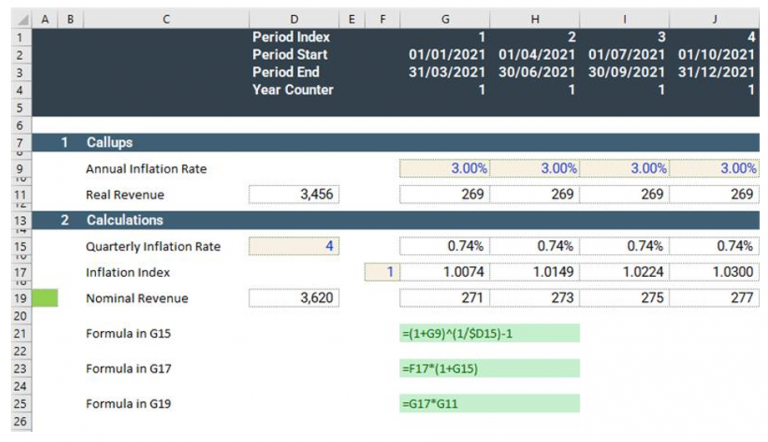Select row 26 header
The height and width of the screenshot is (442, 768).
coord(20,421)
